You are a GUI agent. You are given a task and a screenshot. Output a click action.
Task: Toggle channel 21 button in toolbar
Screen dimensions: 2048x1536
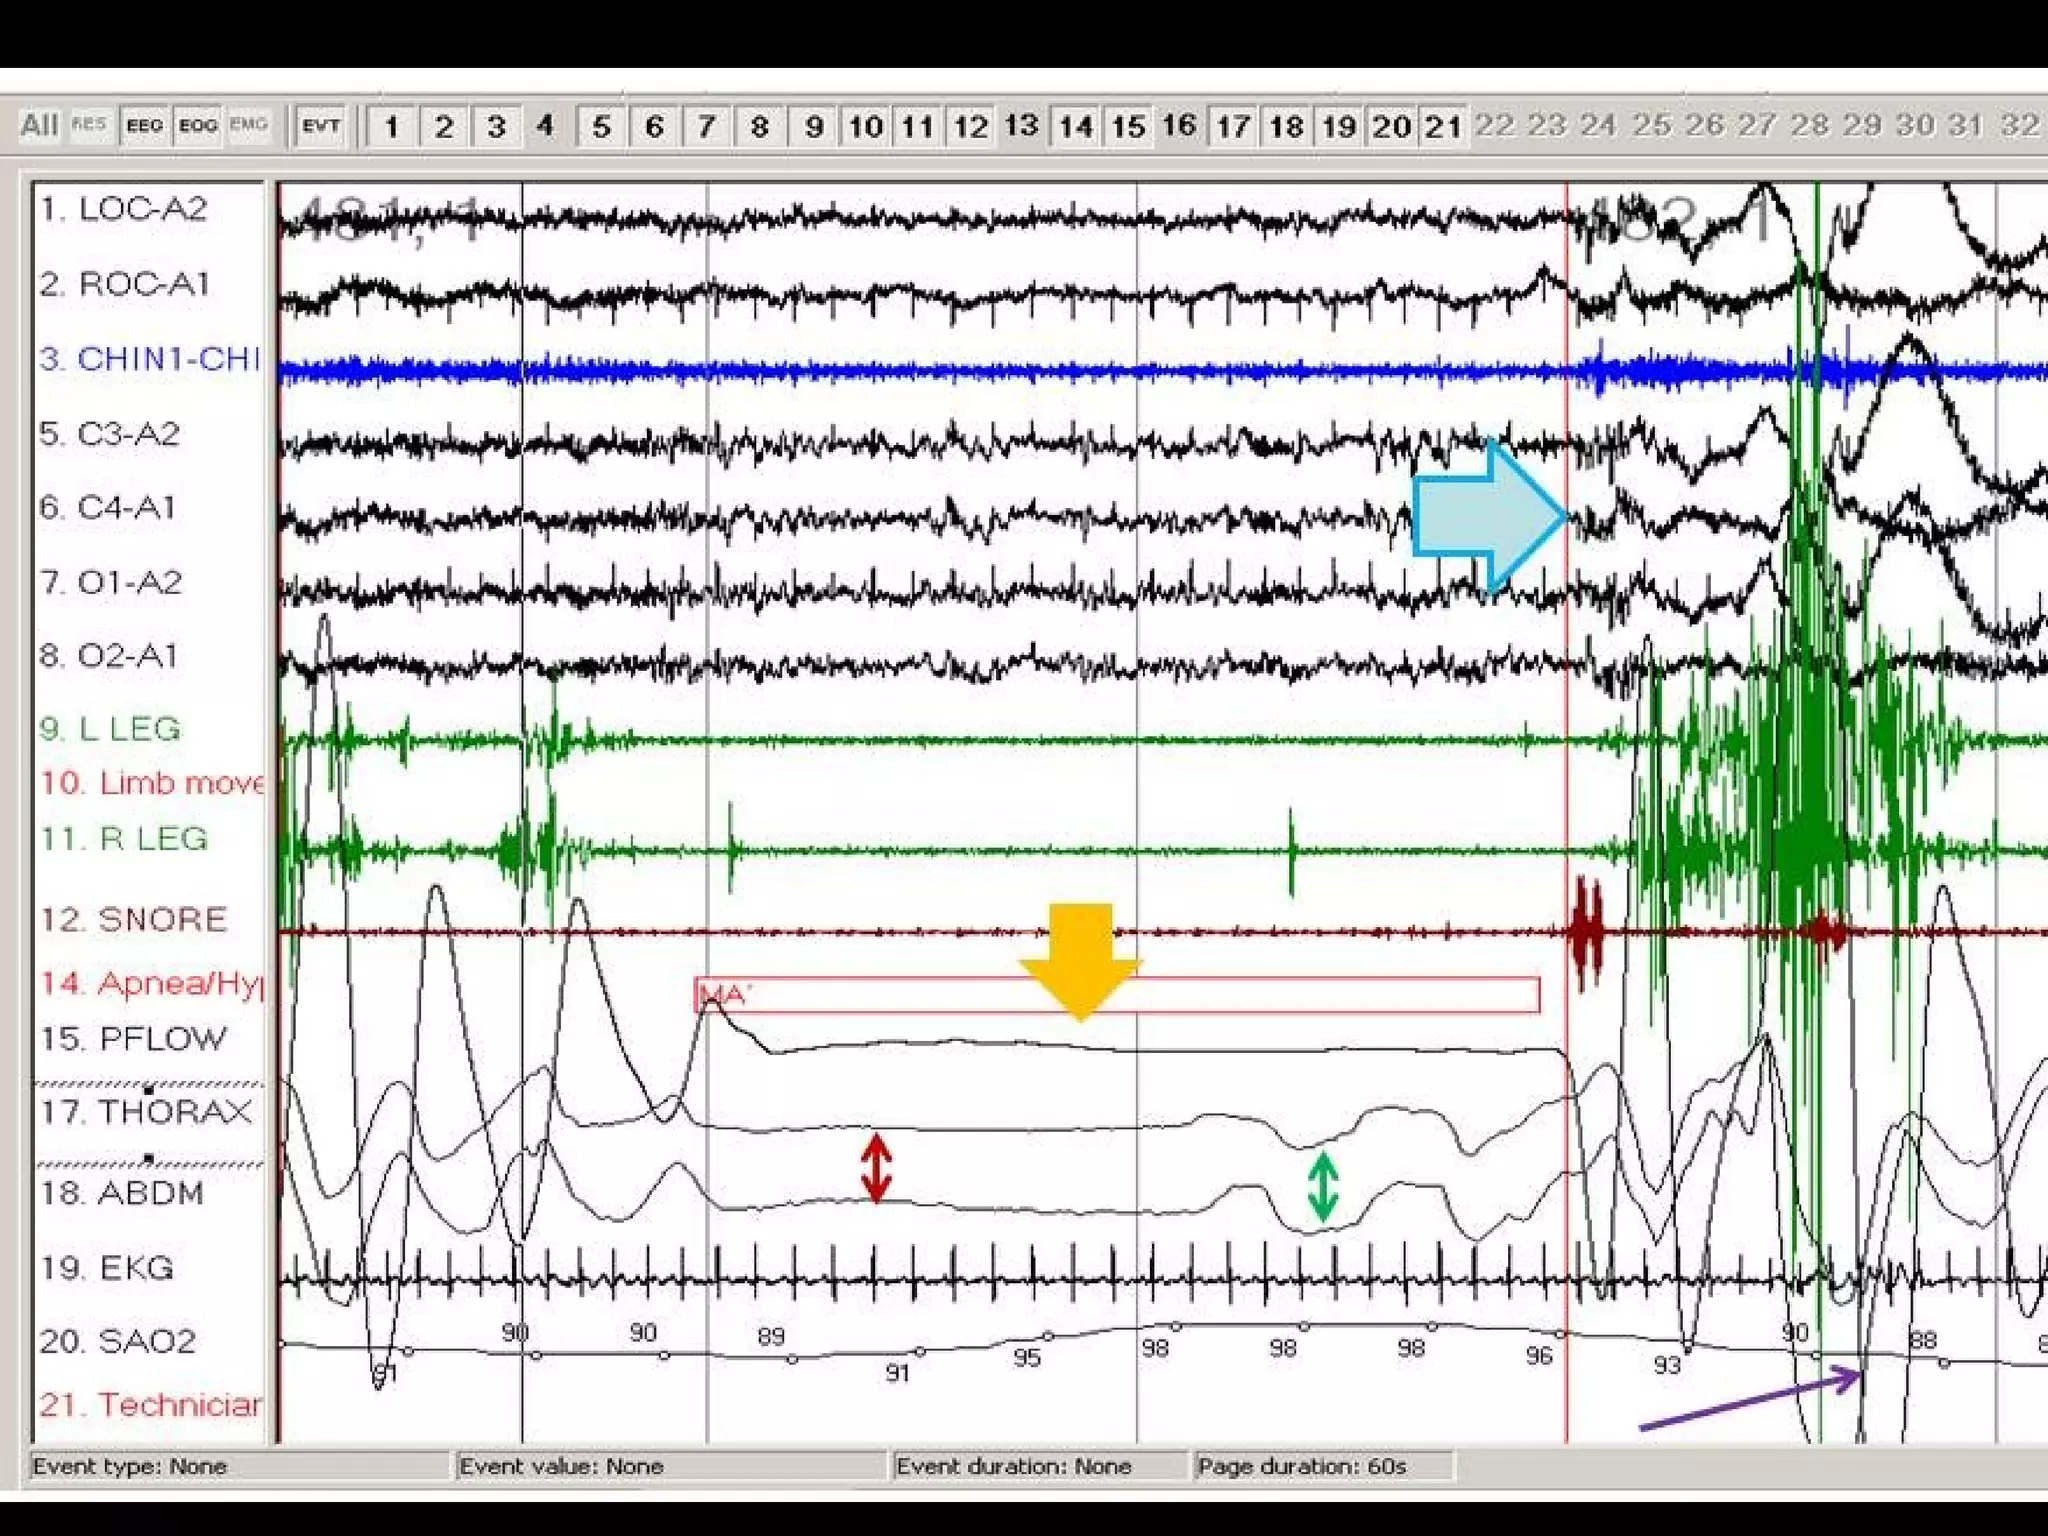[1442, 127]
